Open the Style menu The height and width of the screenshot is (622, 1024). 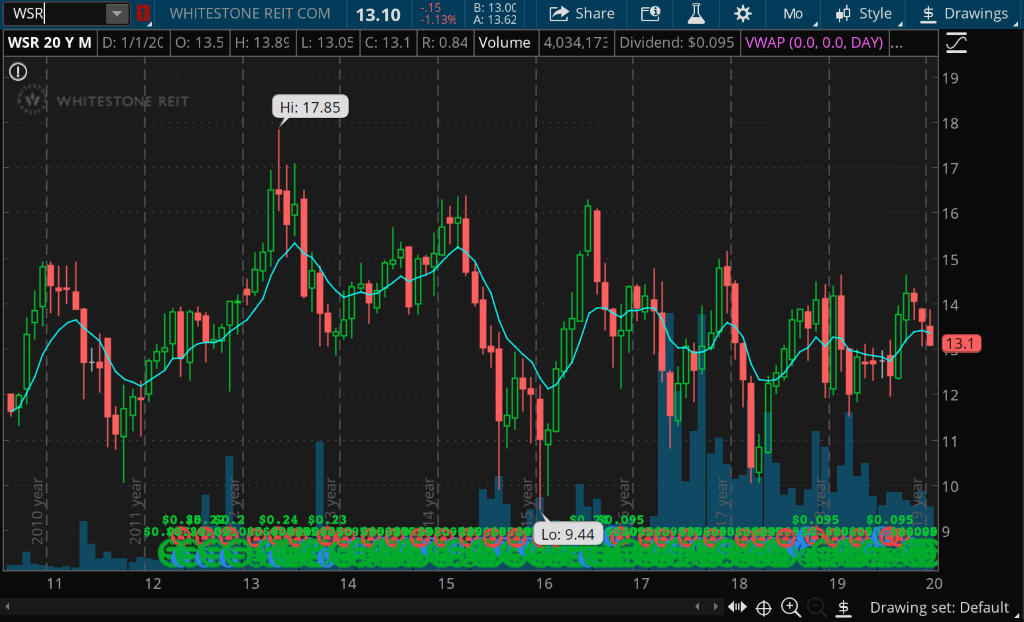[x=864, y=14]
